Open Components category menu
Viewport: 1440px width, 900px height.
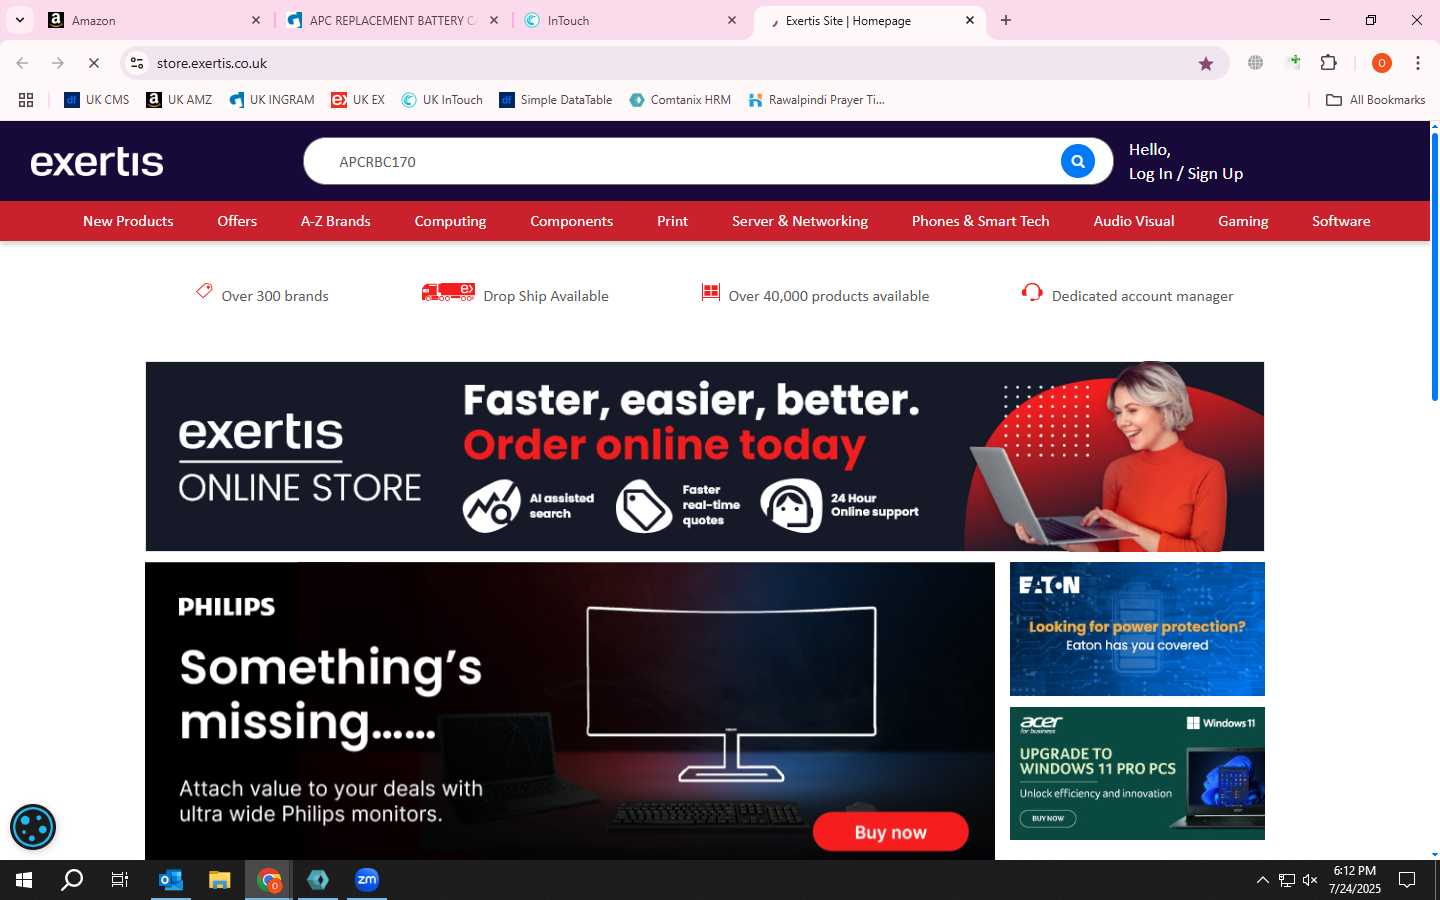point(571,221)
